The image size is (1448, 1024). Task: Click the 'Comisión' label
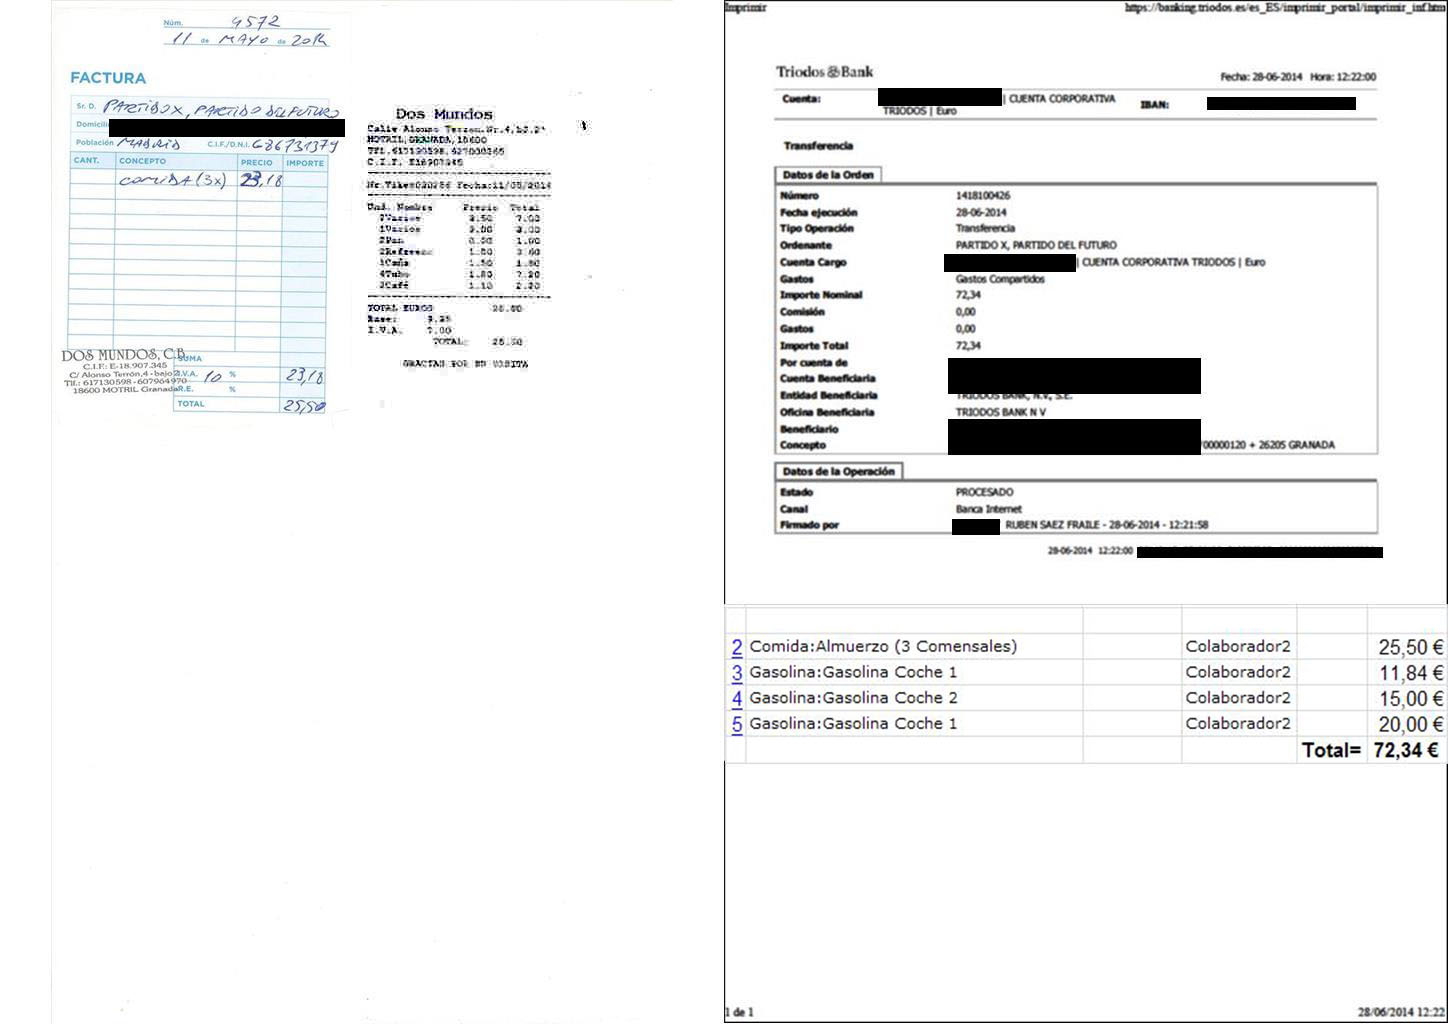tap(802, 312)
